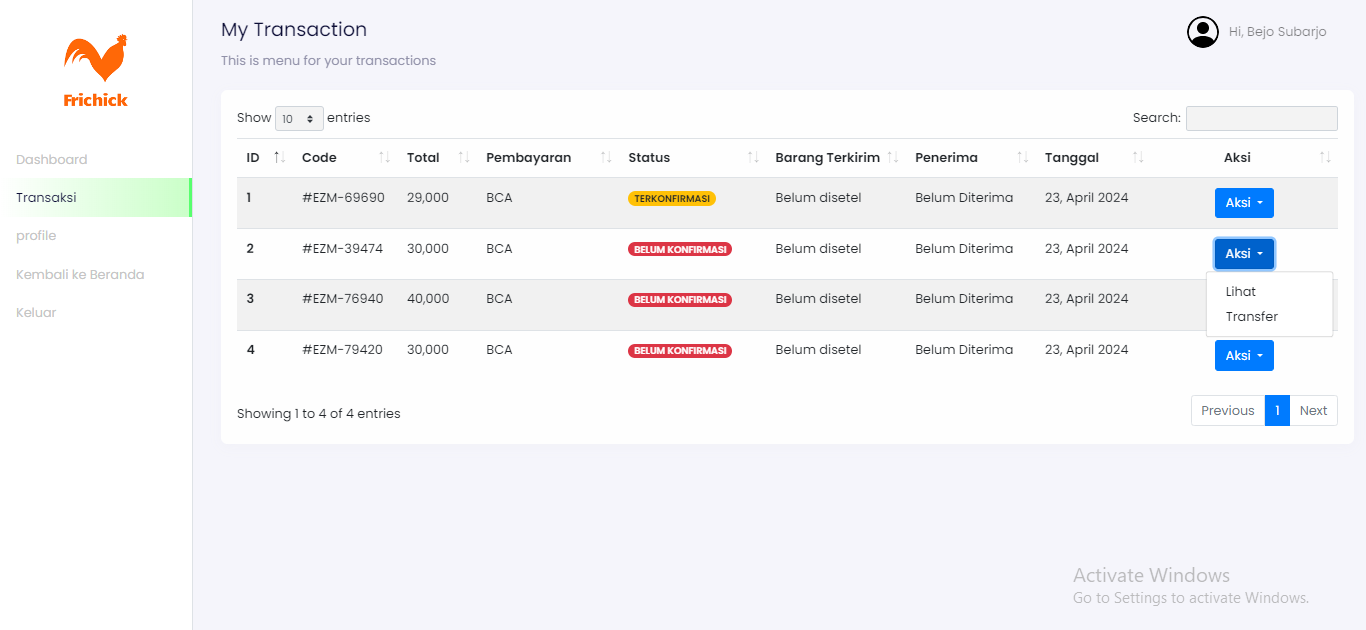The height and width of the screenshot is (630, 1366).
Task: Sort by Tanggal column sort icon
Action: point(1138,157)
